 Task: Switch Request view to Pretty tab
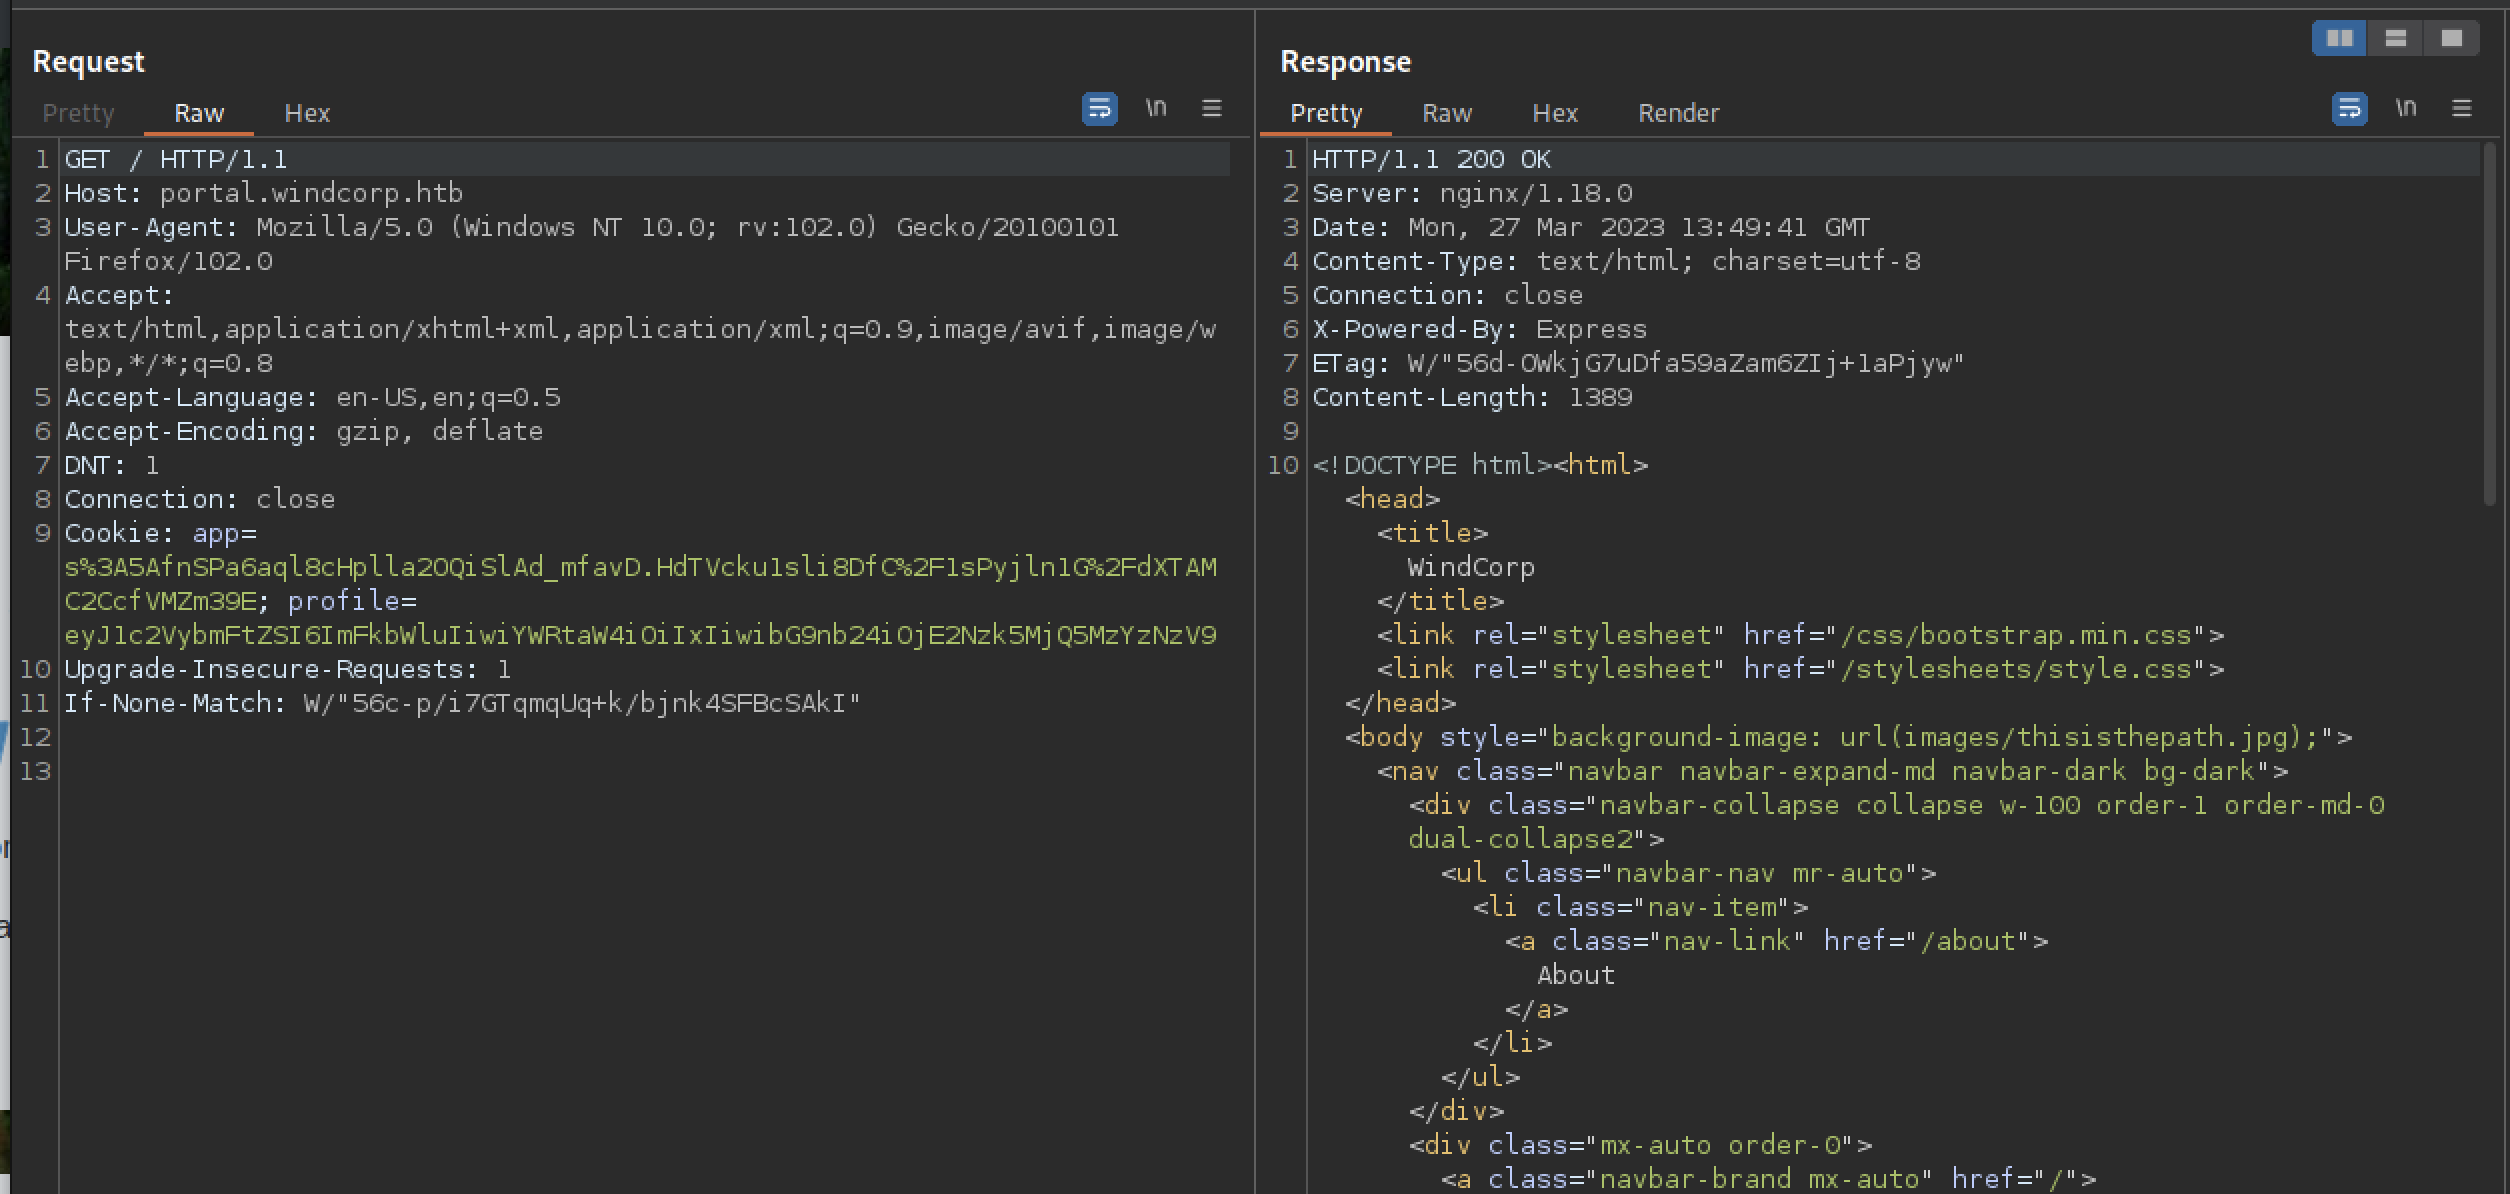pos(78,113)
